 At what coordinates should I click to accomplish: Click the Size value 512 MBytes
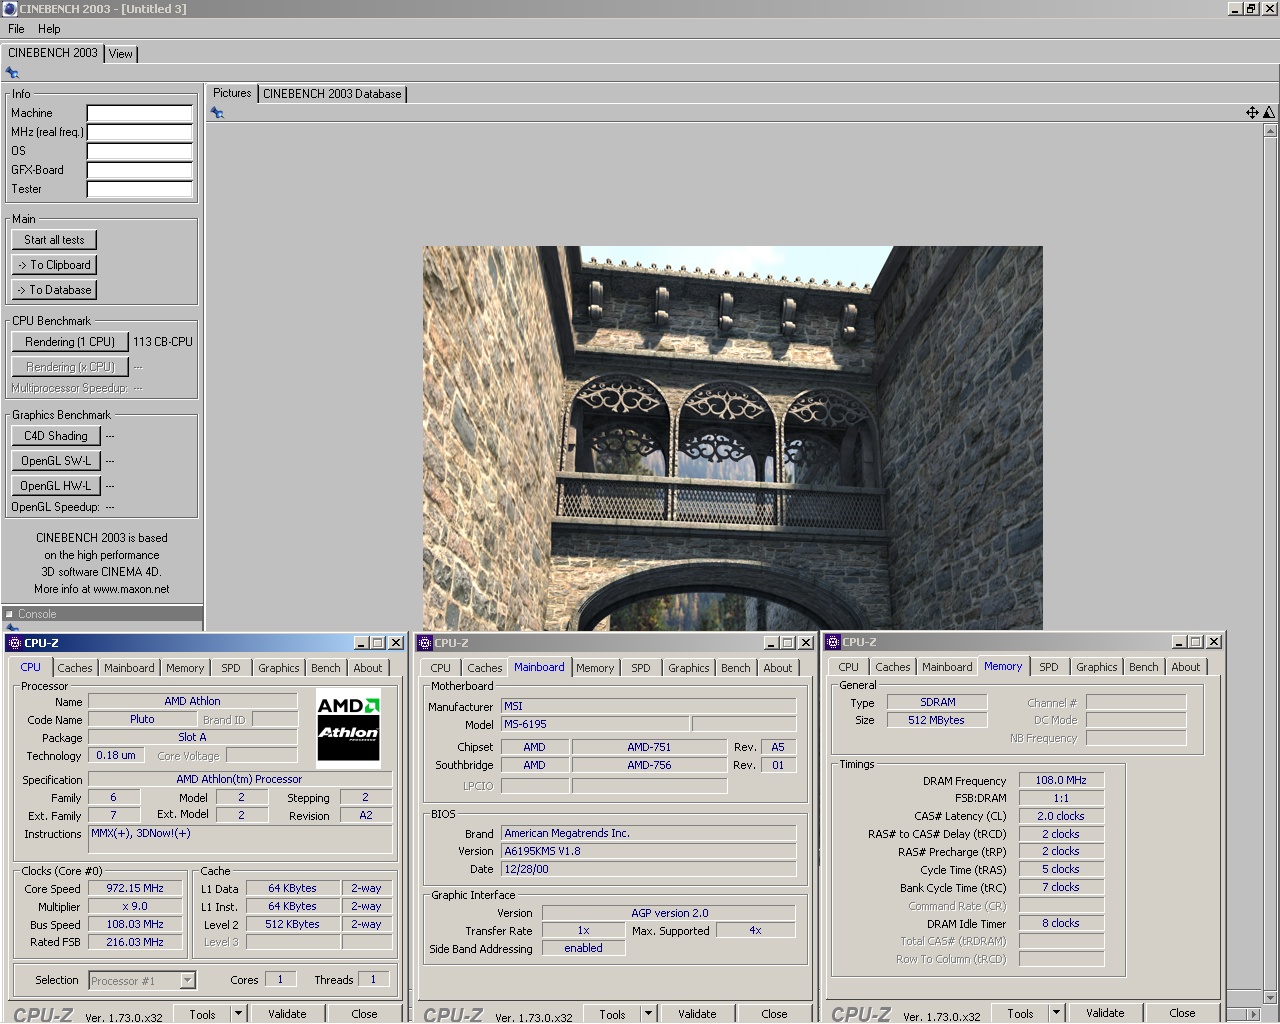(937, 720)
